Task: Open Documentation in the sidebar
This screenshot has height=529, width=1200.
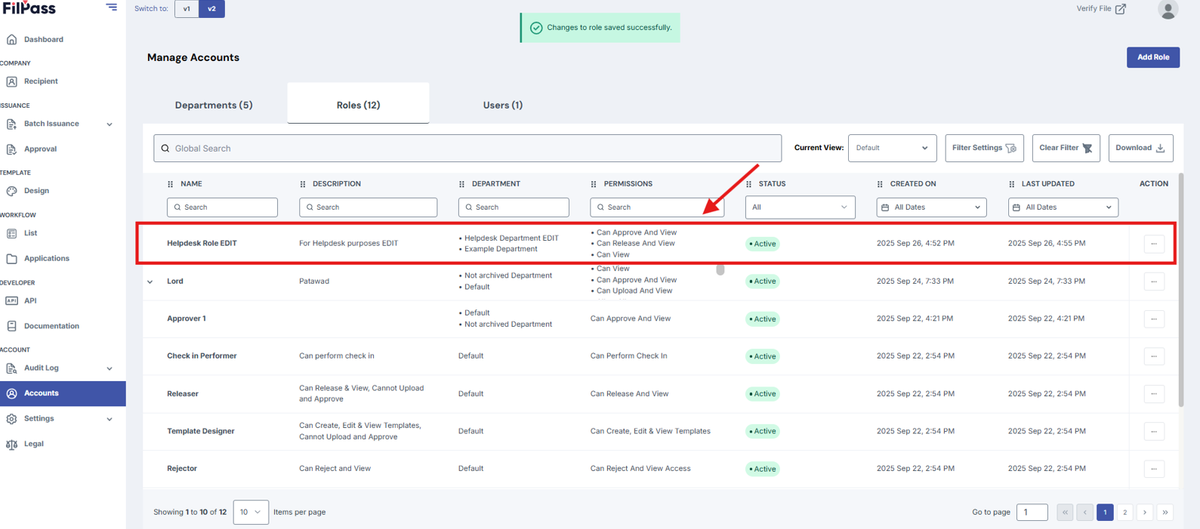Action: (x=51, y=326)
